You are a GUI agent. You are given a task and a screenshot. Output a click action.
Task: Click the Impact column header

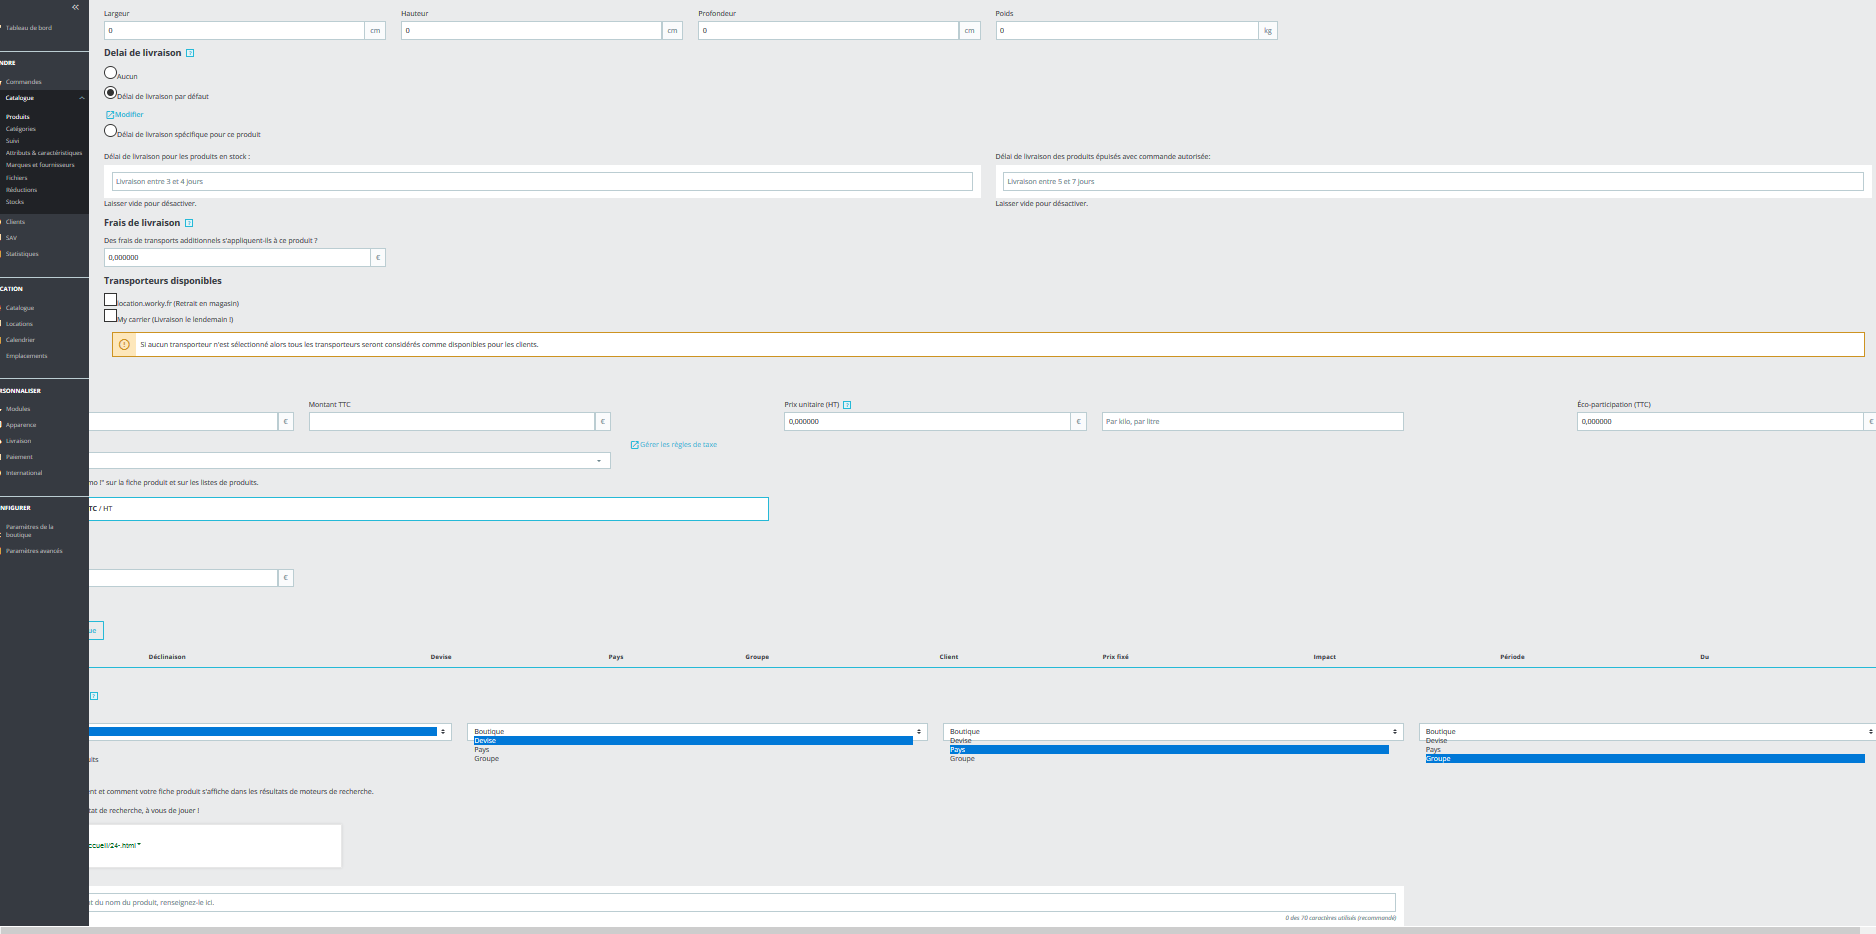click(1325, 657)
